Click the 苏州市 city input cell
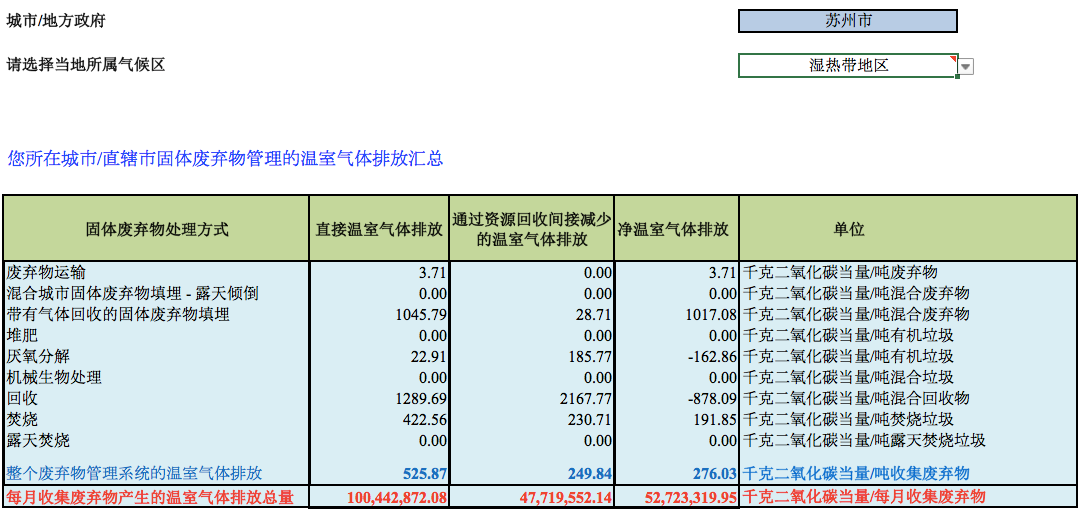 coord(847,21)
